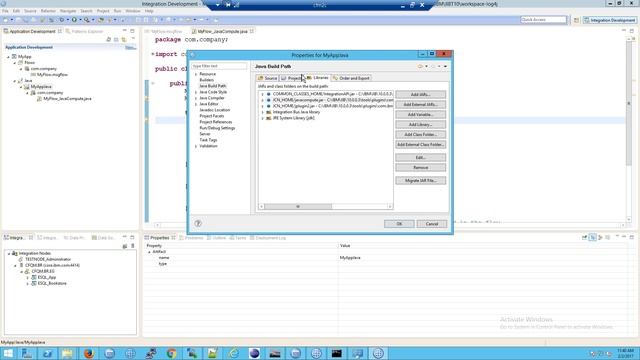Expand the Java Compiler category
Image resolution: width=640 pixels, height=360 pixels.
click(196, 98)
